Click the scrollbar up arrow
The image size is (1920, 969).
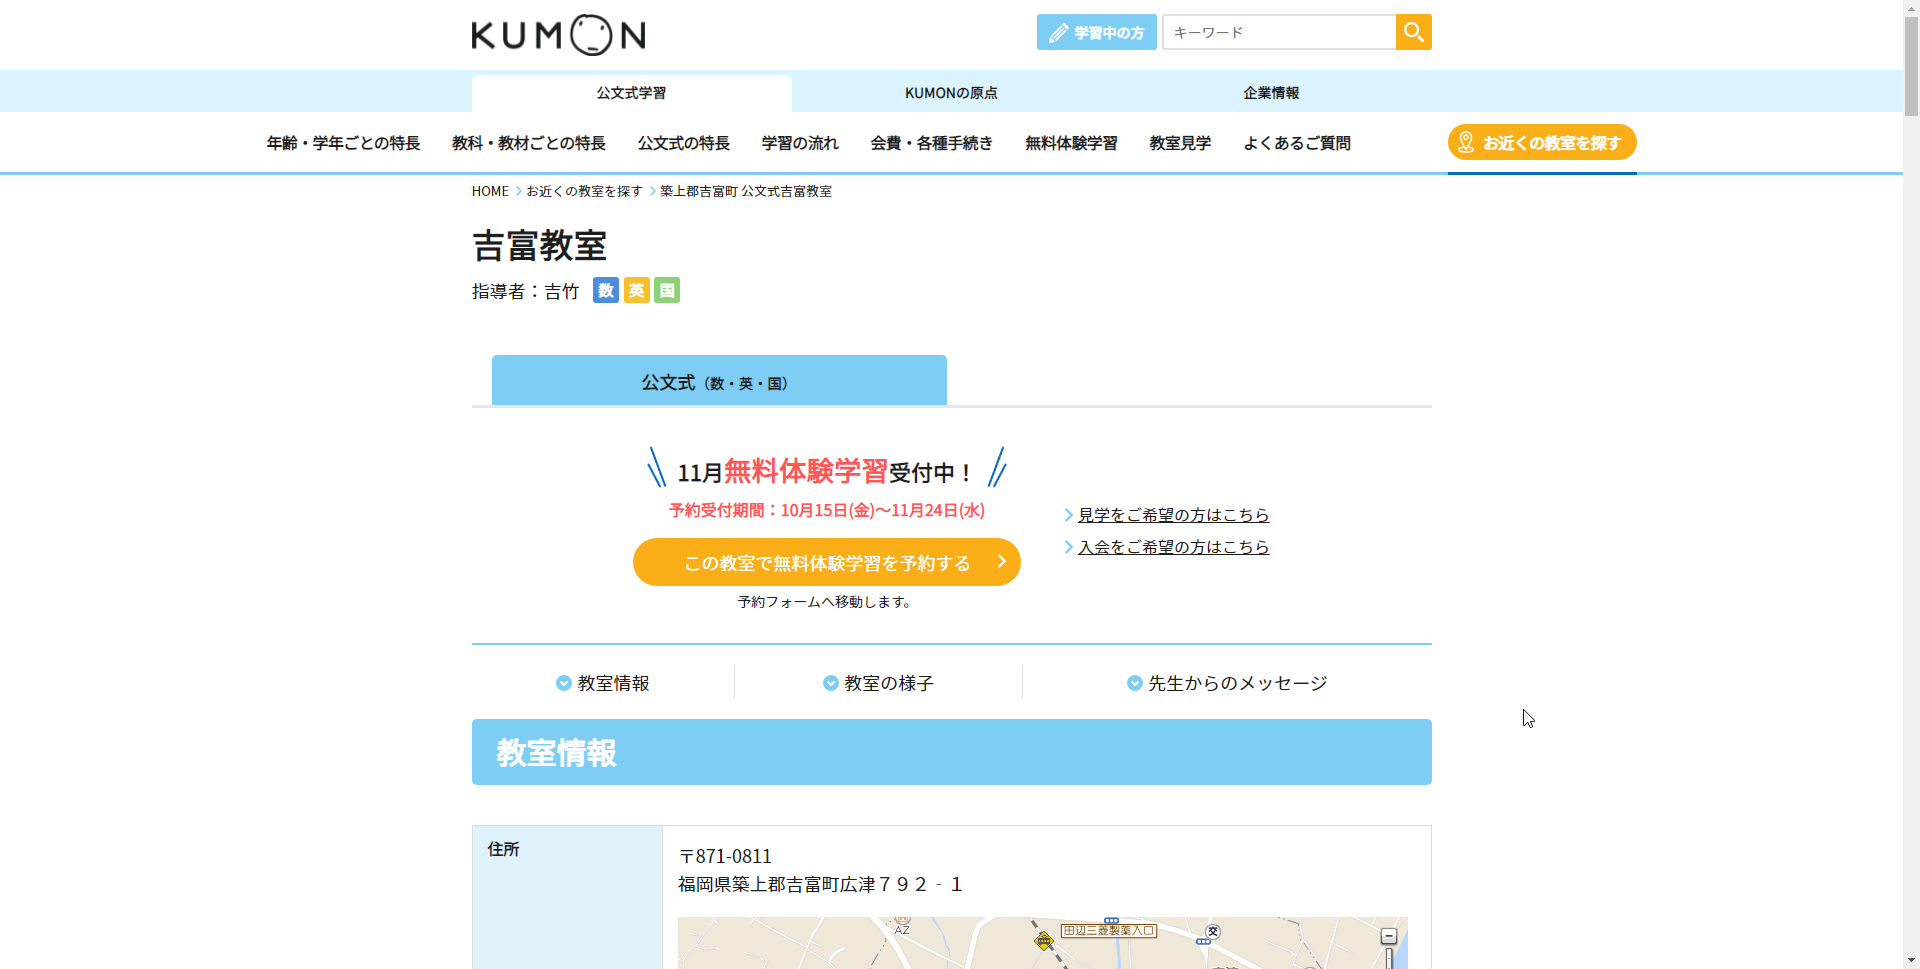click(x=1911, y=8)
